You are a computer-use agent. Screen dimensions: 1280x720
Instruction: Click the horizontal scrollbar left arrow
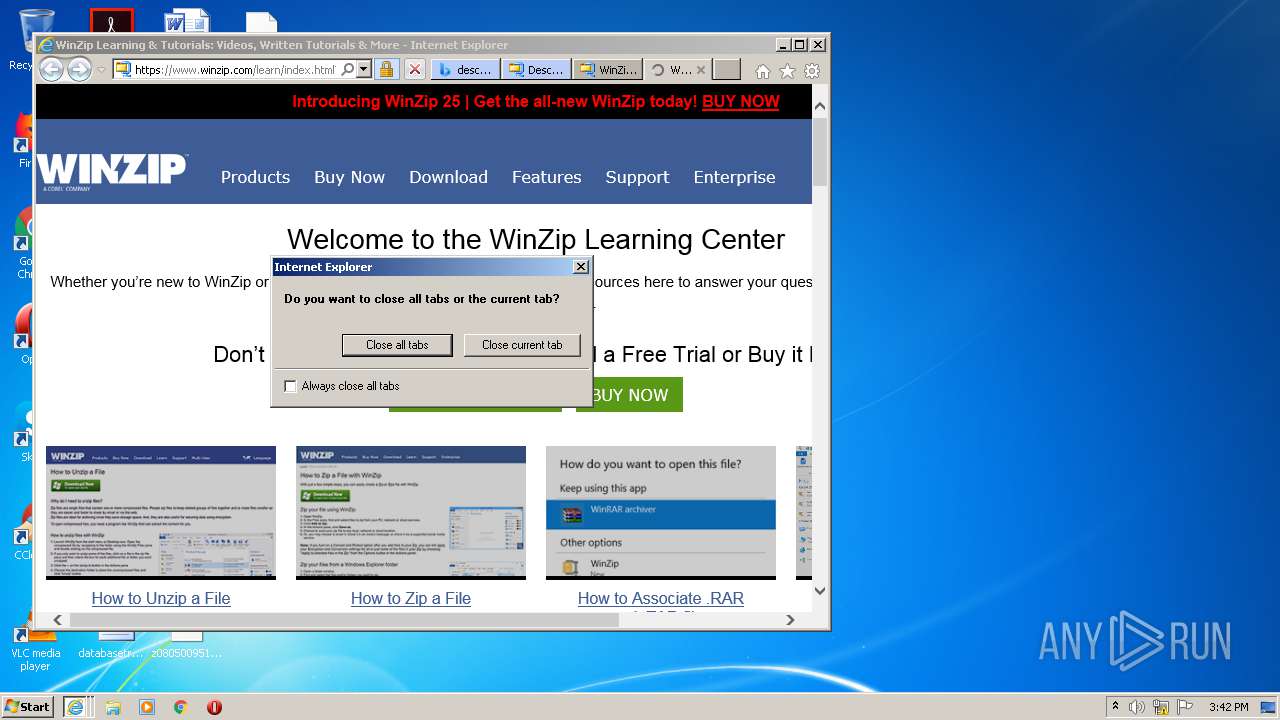[57, 620]
